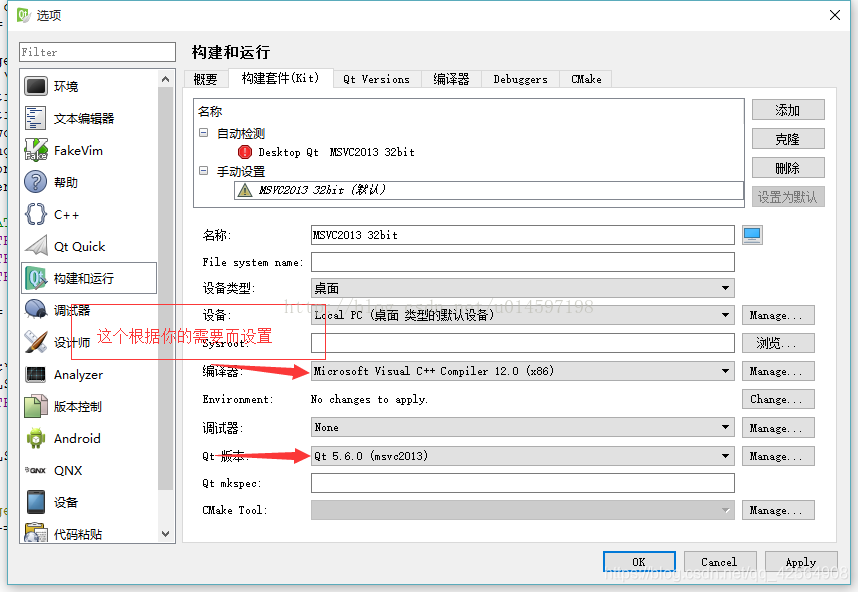Screen dimensions: 858x592
Task: Select the 帮助 help icon
Action: (36, 182)
